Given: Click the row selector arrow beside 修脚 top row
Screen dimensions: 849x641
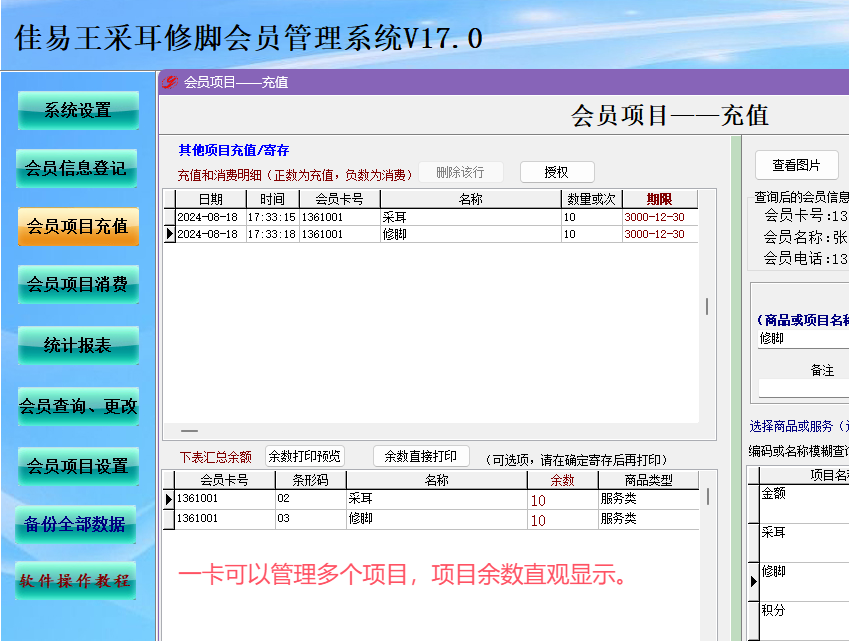Looking at the screenshot, I should point(169,234).
